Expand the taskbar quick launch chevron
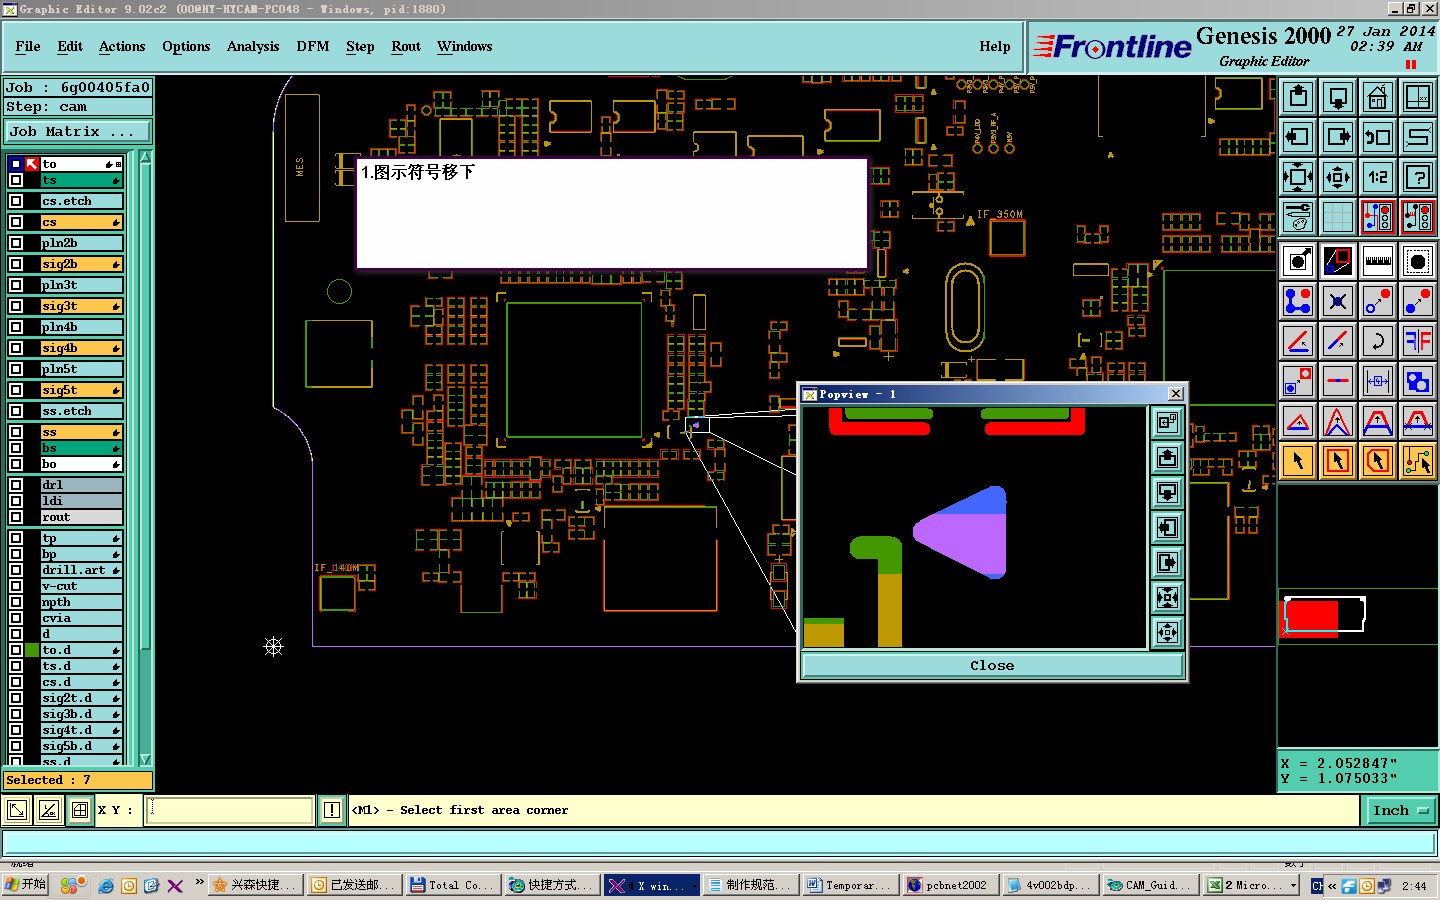Viewport: 1440px width, 900px height. tap(199, 883)
